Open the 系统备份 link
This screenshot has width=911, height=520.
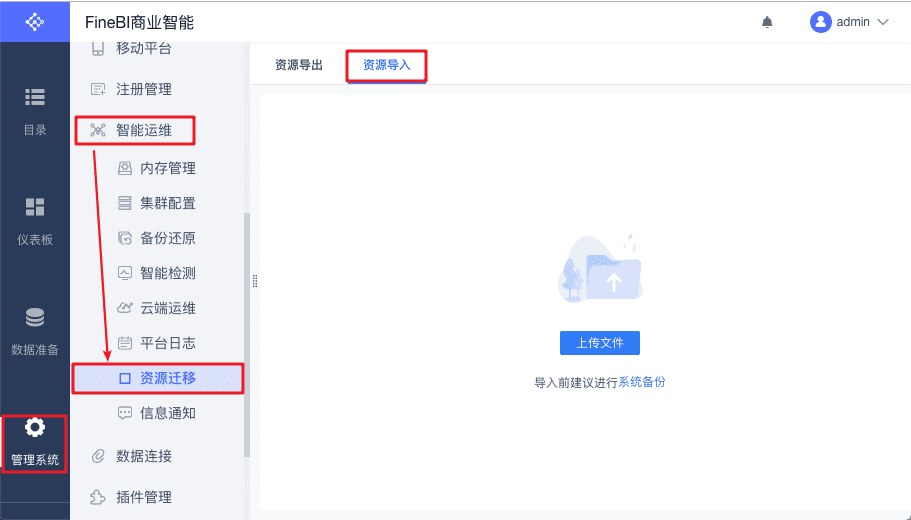642,382
